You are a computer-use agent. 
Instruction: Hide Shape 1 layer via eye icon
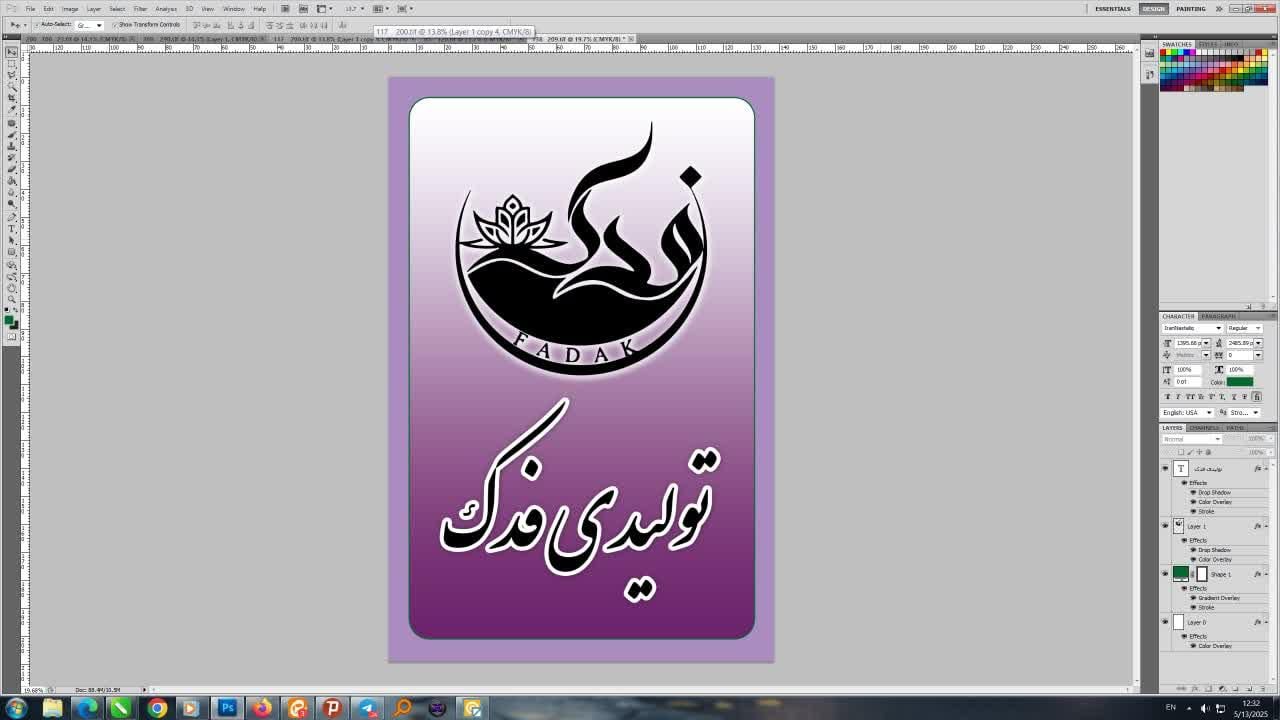pyautogui.click(x=1165, y=574)
